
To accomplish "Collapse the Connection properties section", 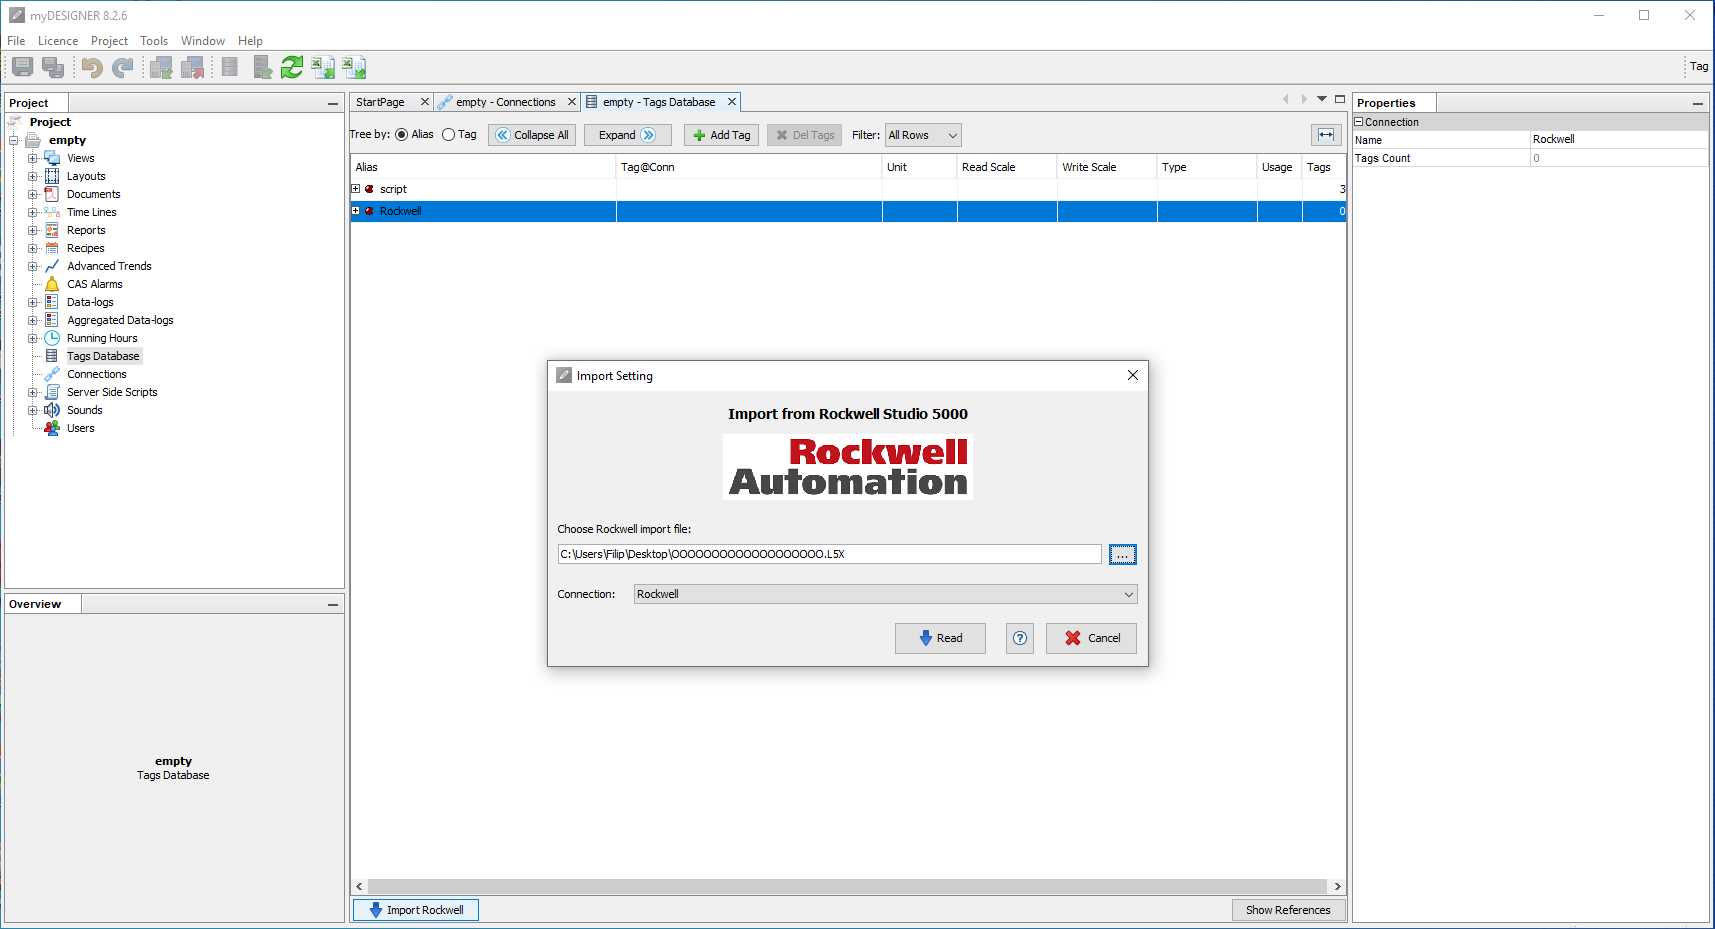I will 1359,122.
